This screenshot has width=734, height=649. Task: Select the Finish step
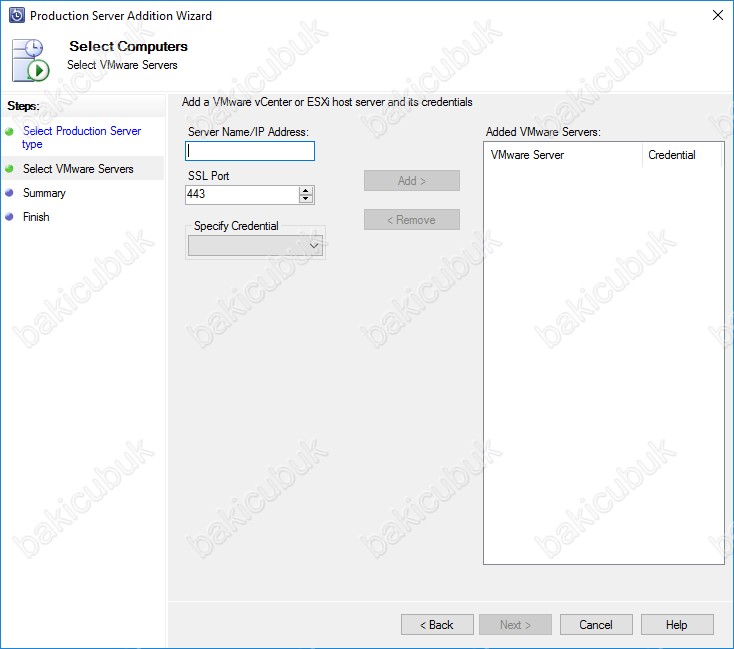click(x=36, y=217)
